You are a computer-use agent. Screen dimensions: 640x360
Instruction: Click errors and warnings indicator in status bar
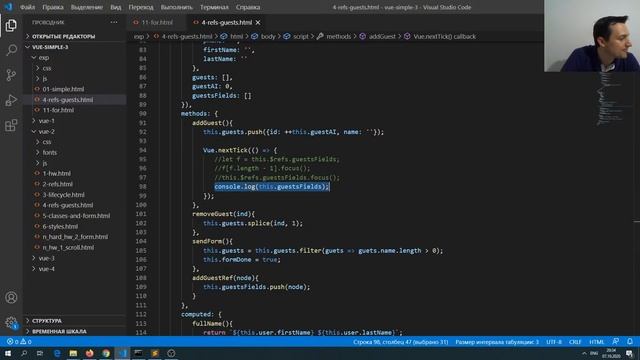[x=19, y=342]
